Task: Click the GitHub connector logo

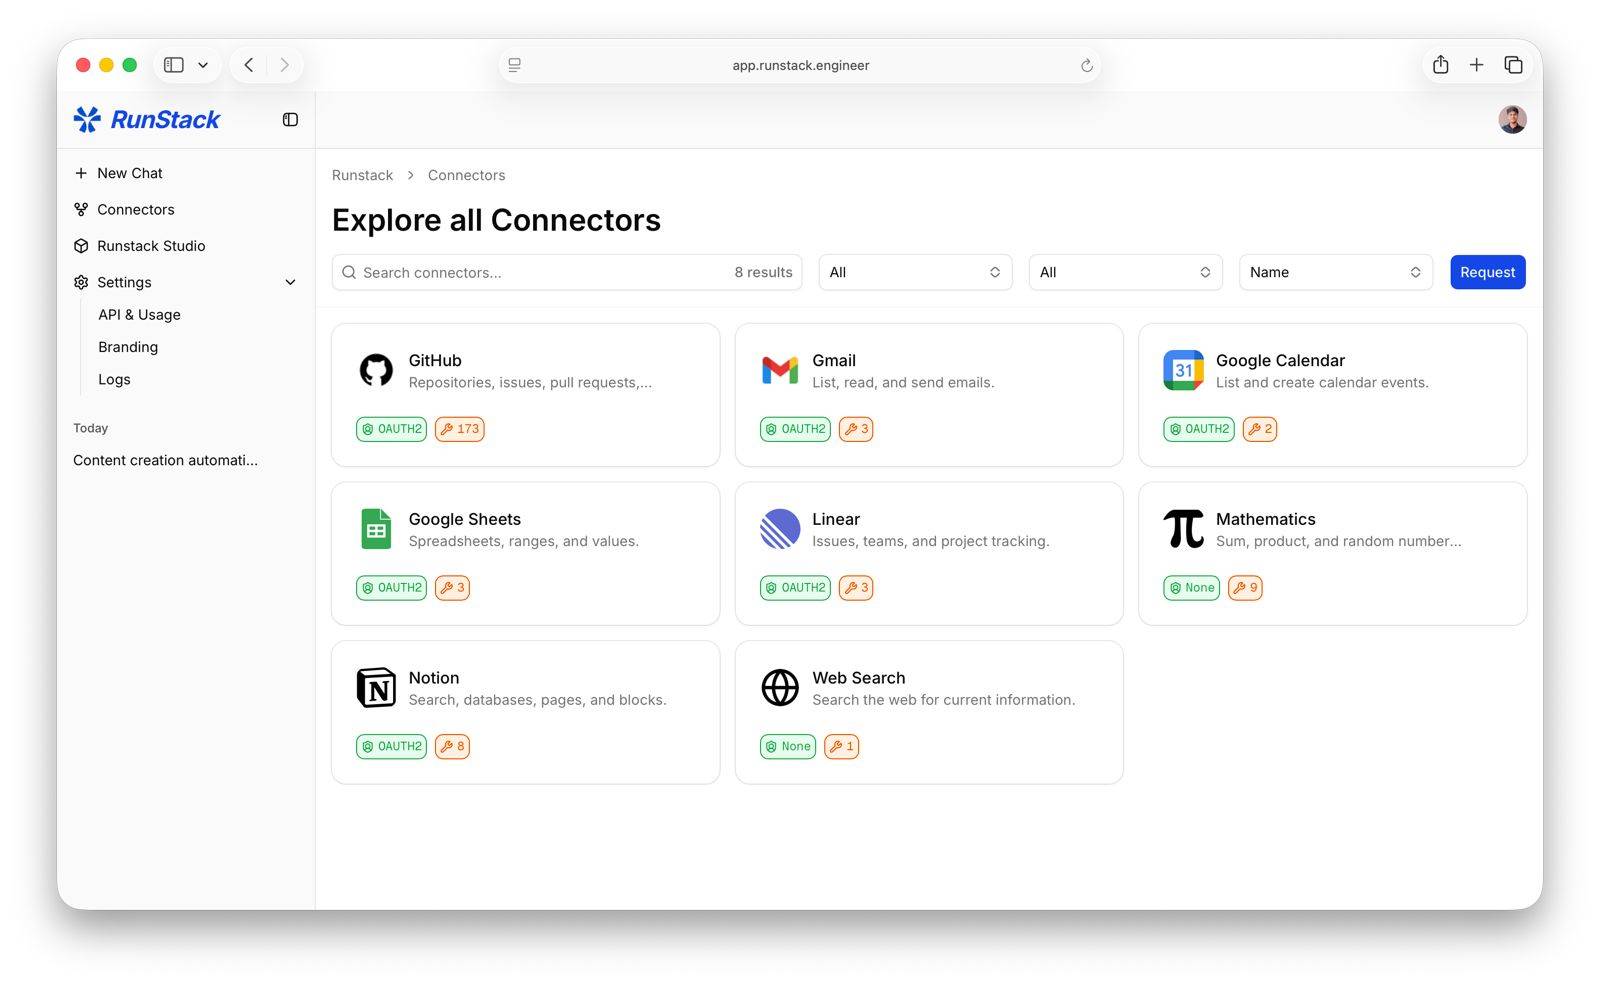Action: 376,370
